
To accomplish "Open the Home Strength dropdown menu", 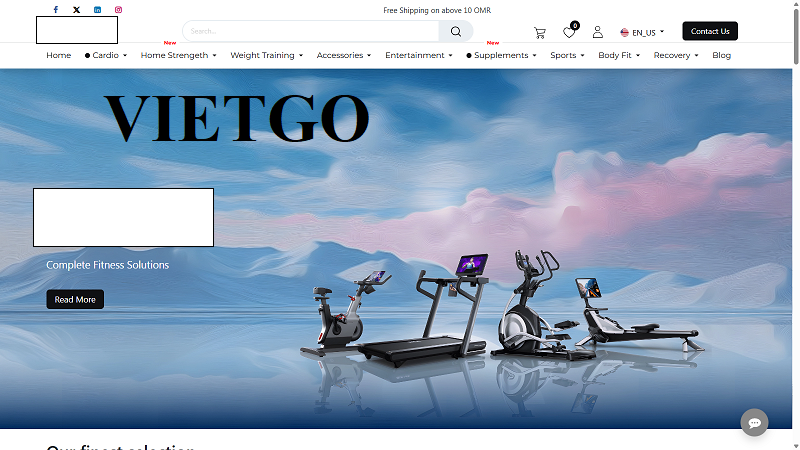I will (178, 55).
